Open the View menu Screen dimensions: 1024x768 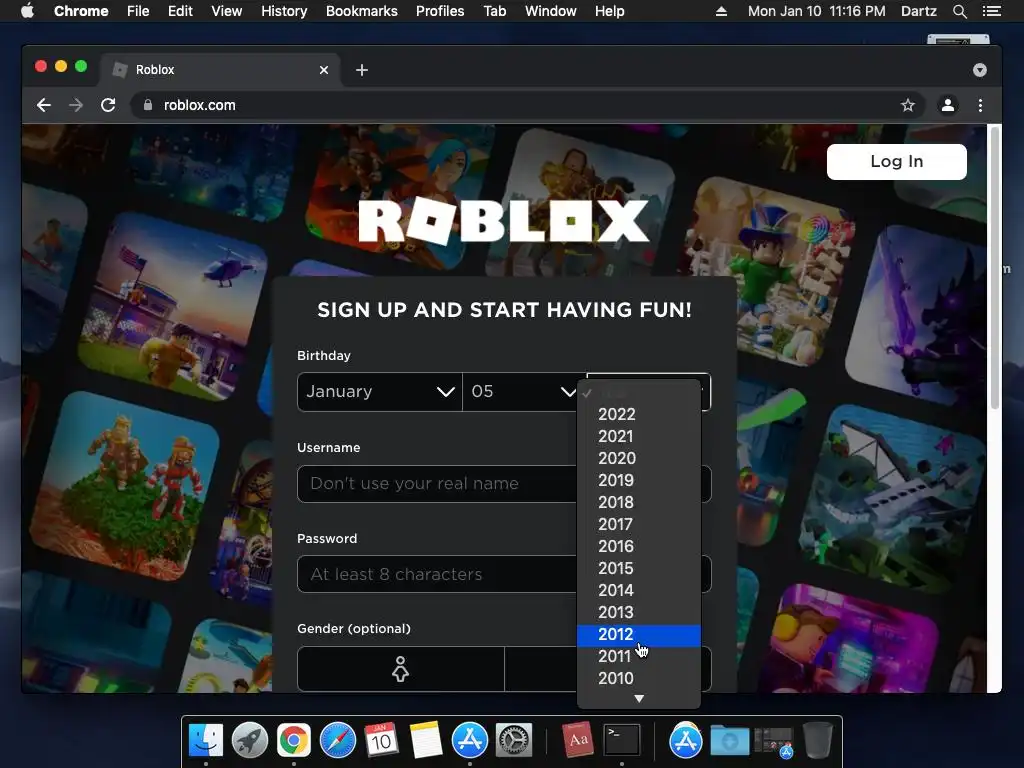pyautogui.click(x=227, y=11)
